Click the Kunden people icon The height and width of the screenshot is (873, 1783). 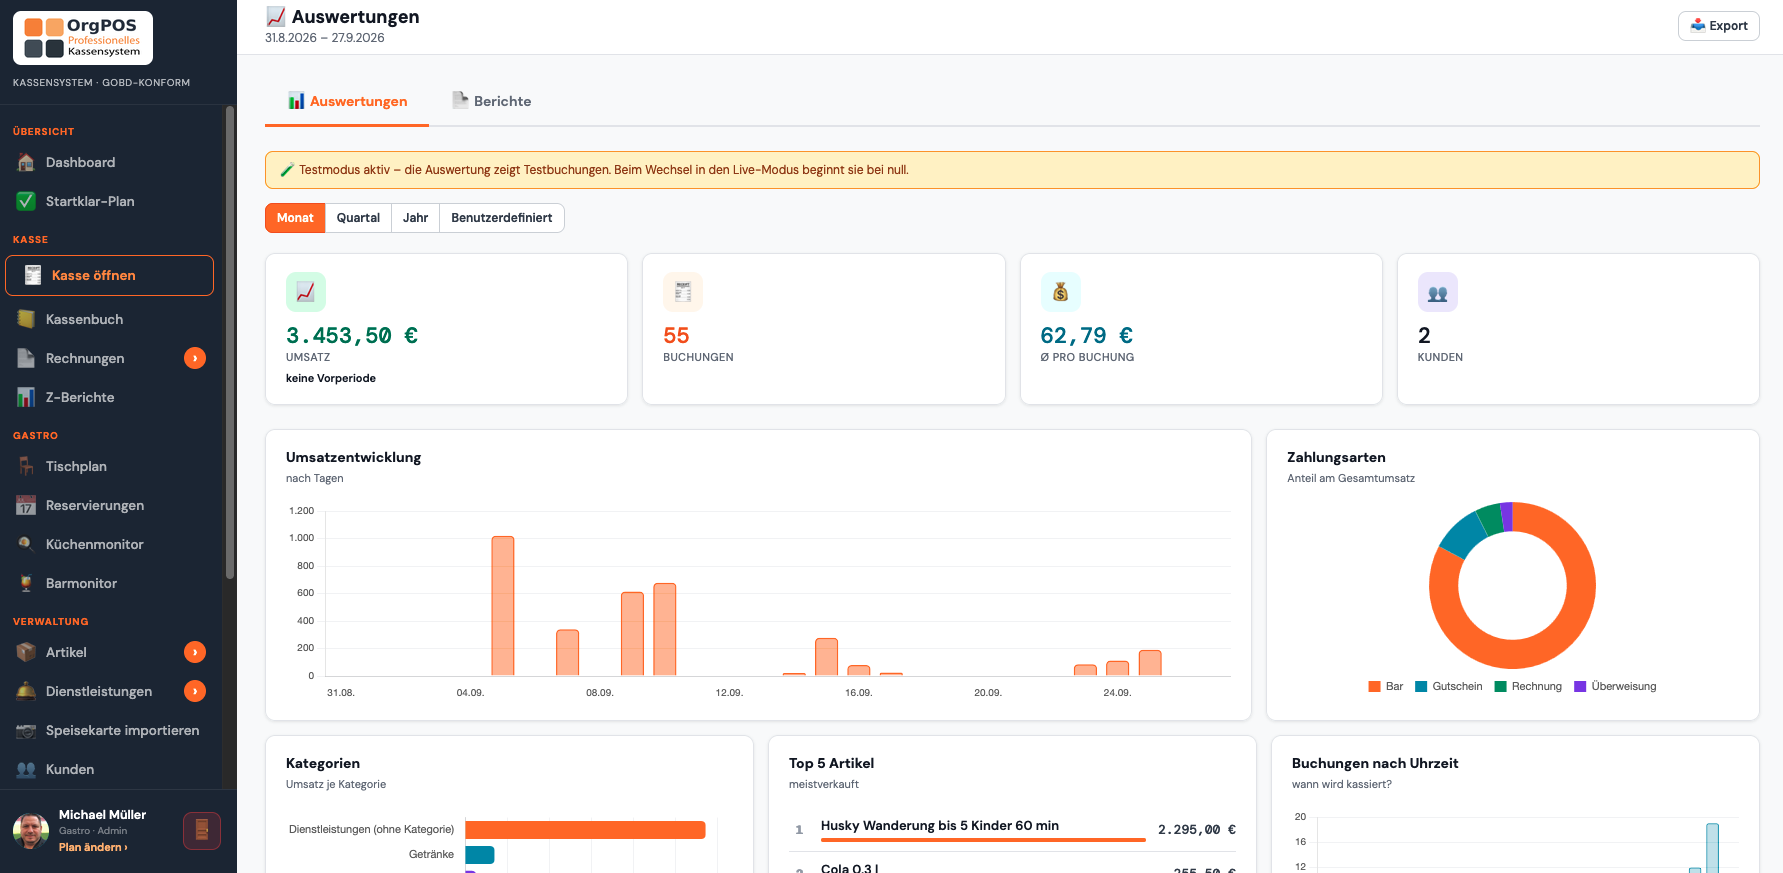click(x=26, y=769)
